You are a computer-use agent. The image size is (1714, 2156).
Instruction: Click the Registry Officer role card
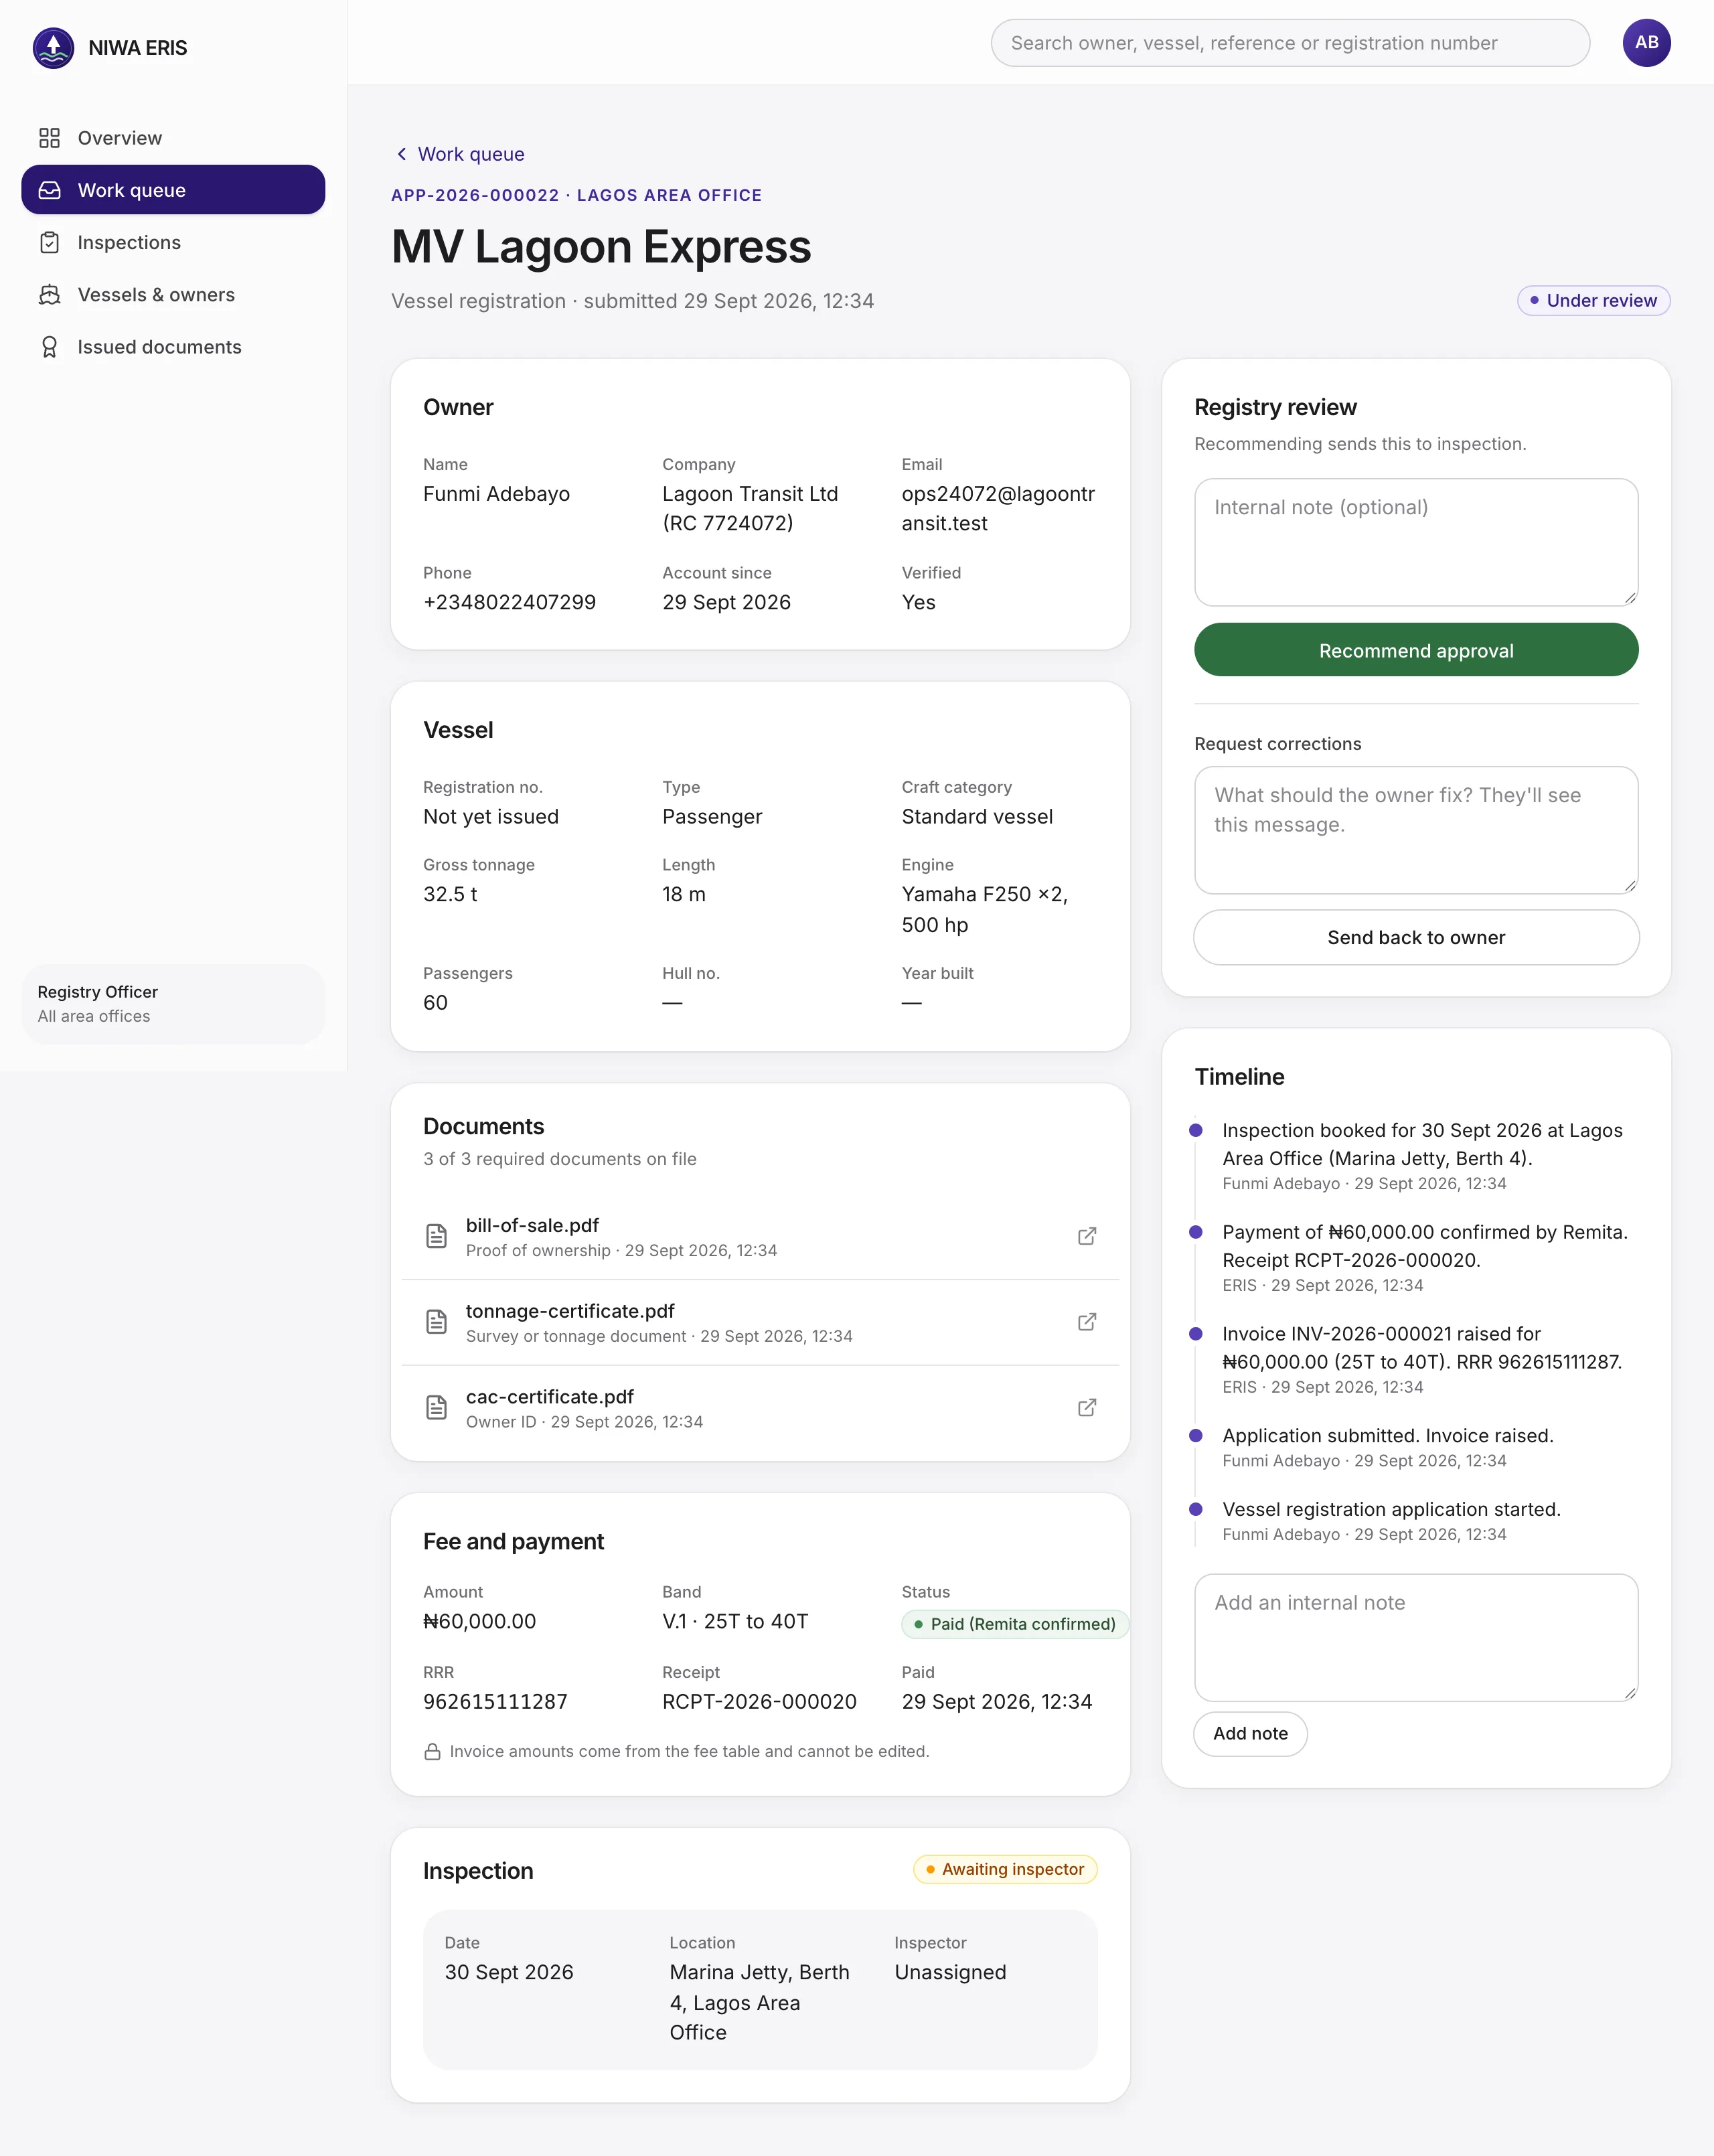(173, 1004)
